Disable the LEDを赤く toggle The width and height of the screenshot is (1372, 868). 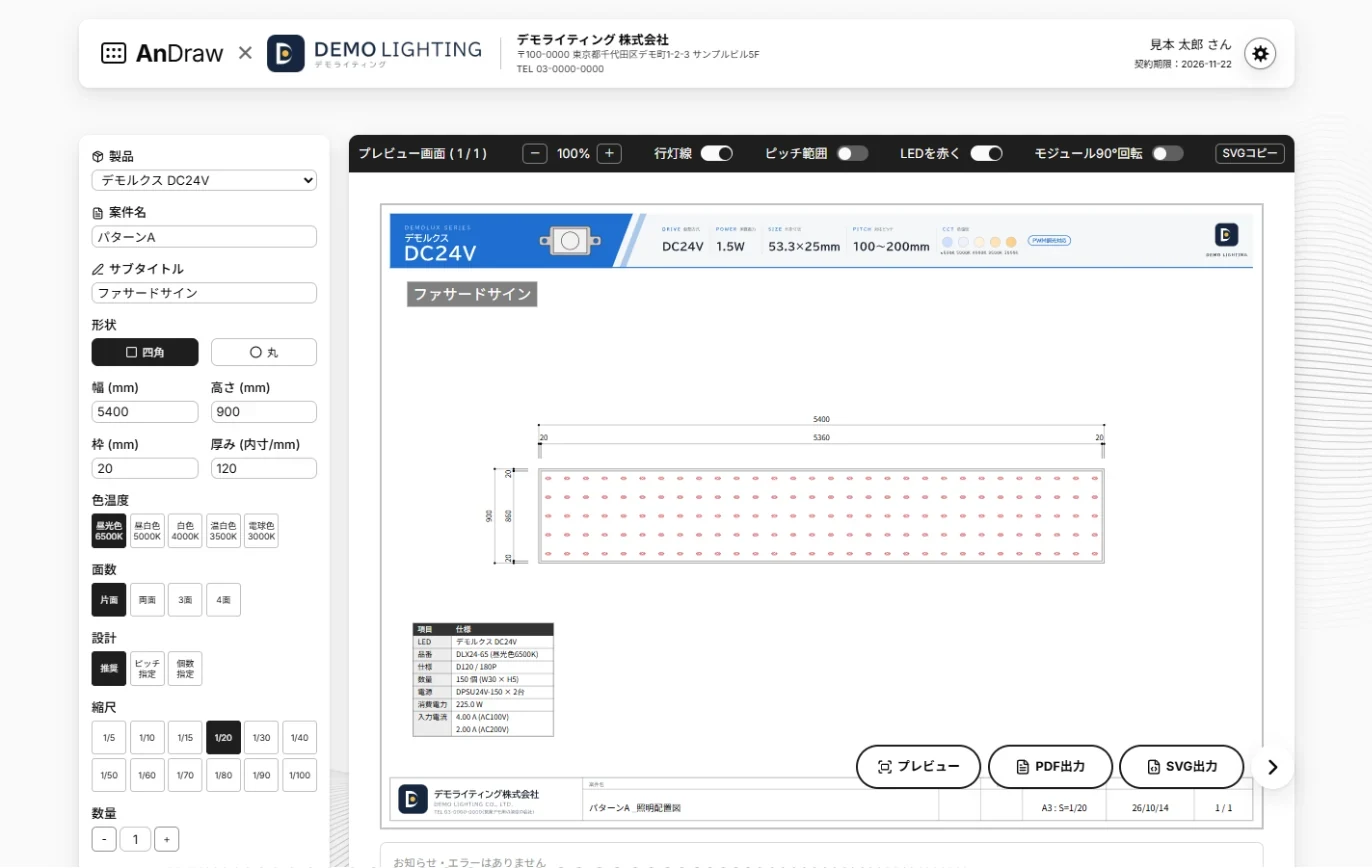[x=987, y=154]
